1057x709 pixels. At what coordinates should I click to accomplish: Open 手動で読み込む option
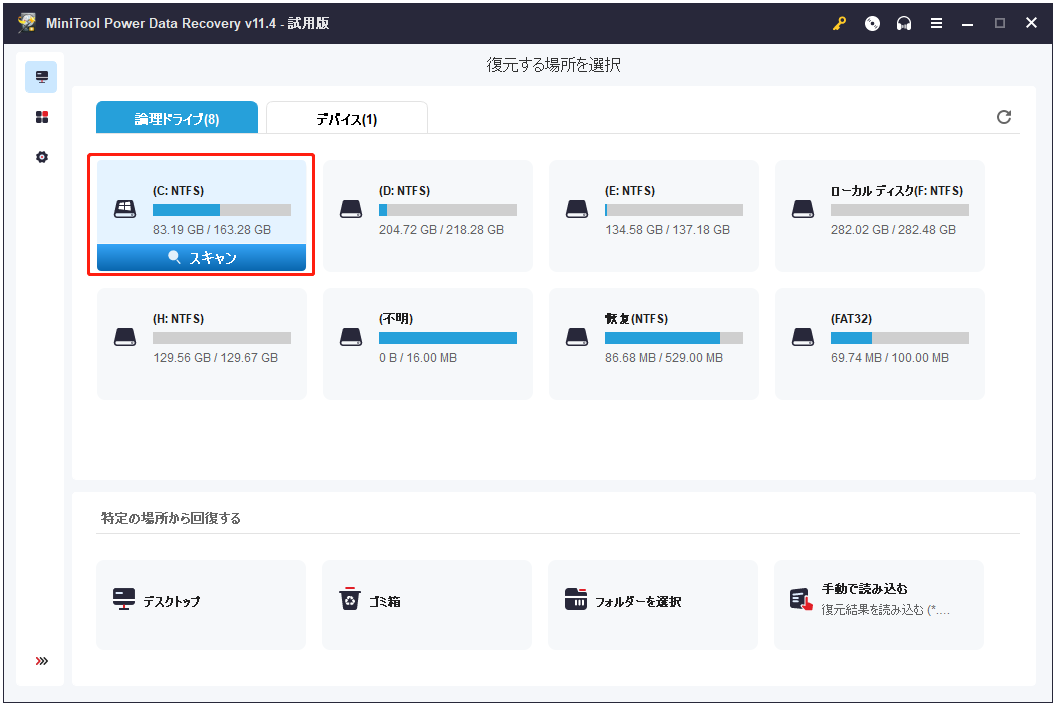point(879,605)
